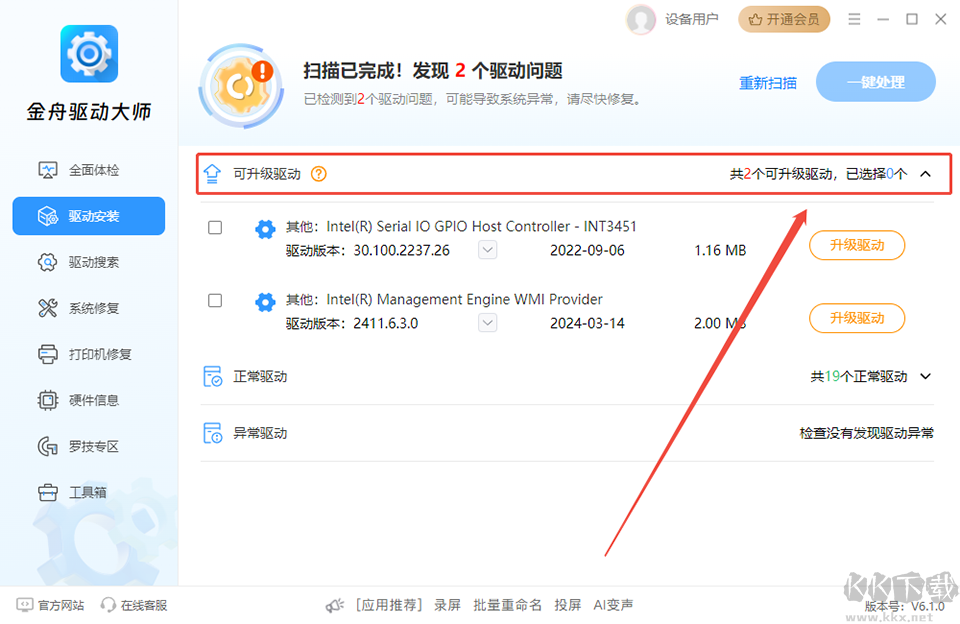Expand the 正常驱动 section chevron
This screenshot has width=960, height=624.
pos(926,376)
